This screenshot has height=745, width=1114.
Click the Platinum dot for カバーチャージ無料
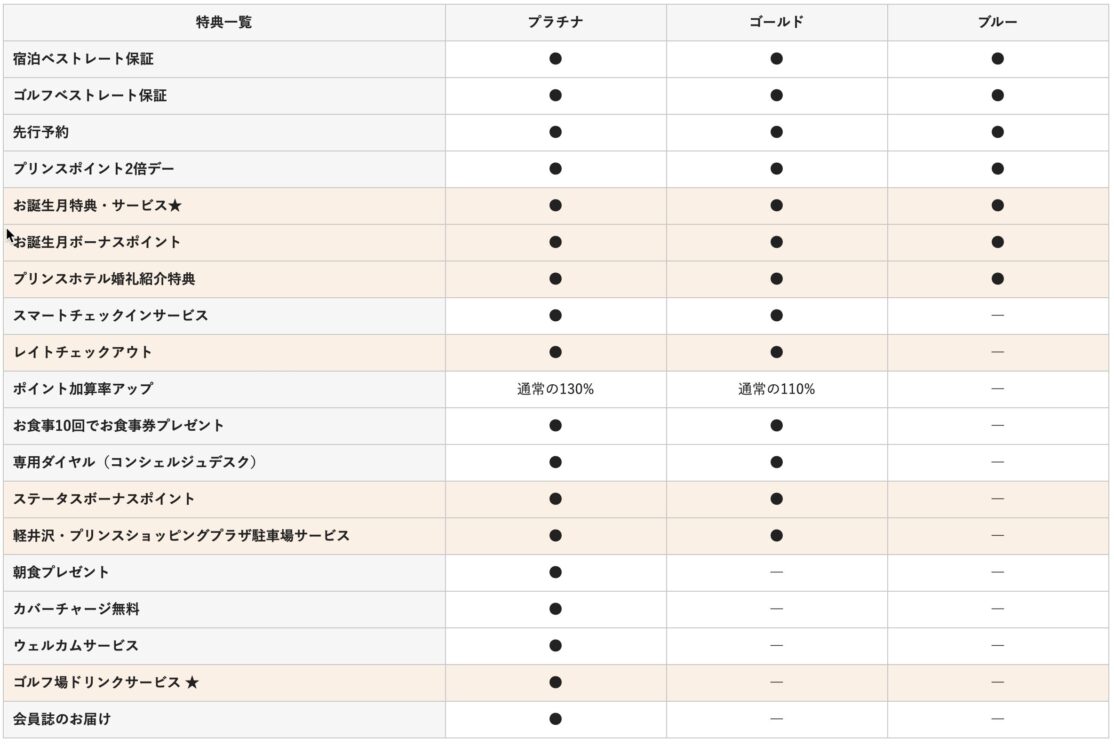pyautogui.click(x=555, y=609)
